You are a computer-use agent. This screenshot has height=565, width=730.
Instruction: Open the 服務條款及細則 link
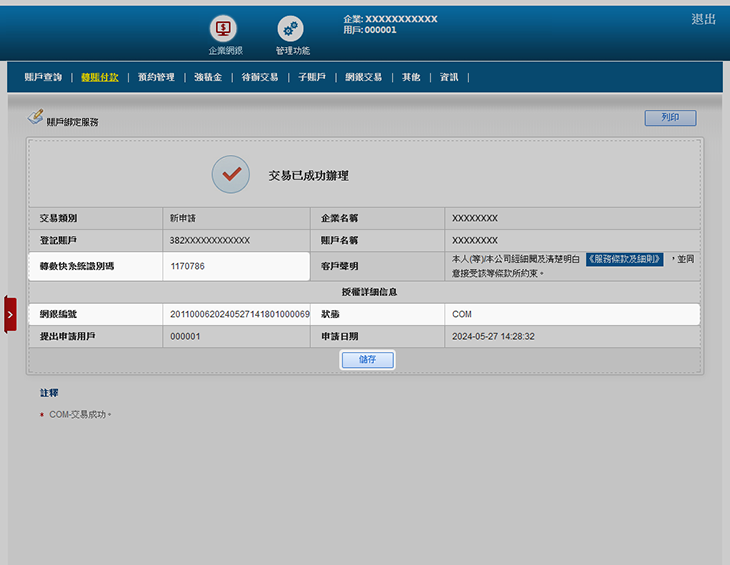(x=624, y=259)
